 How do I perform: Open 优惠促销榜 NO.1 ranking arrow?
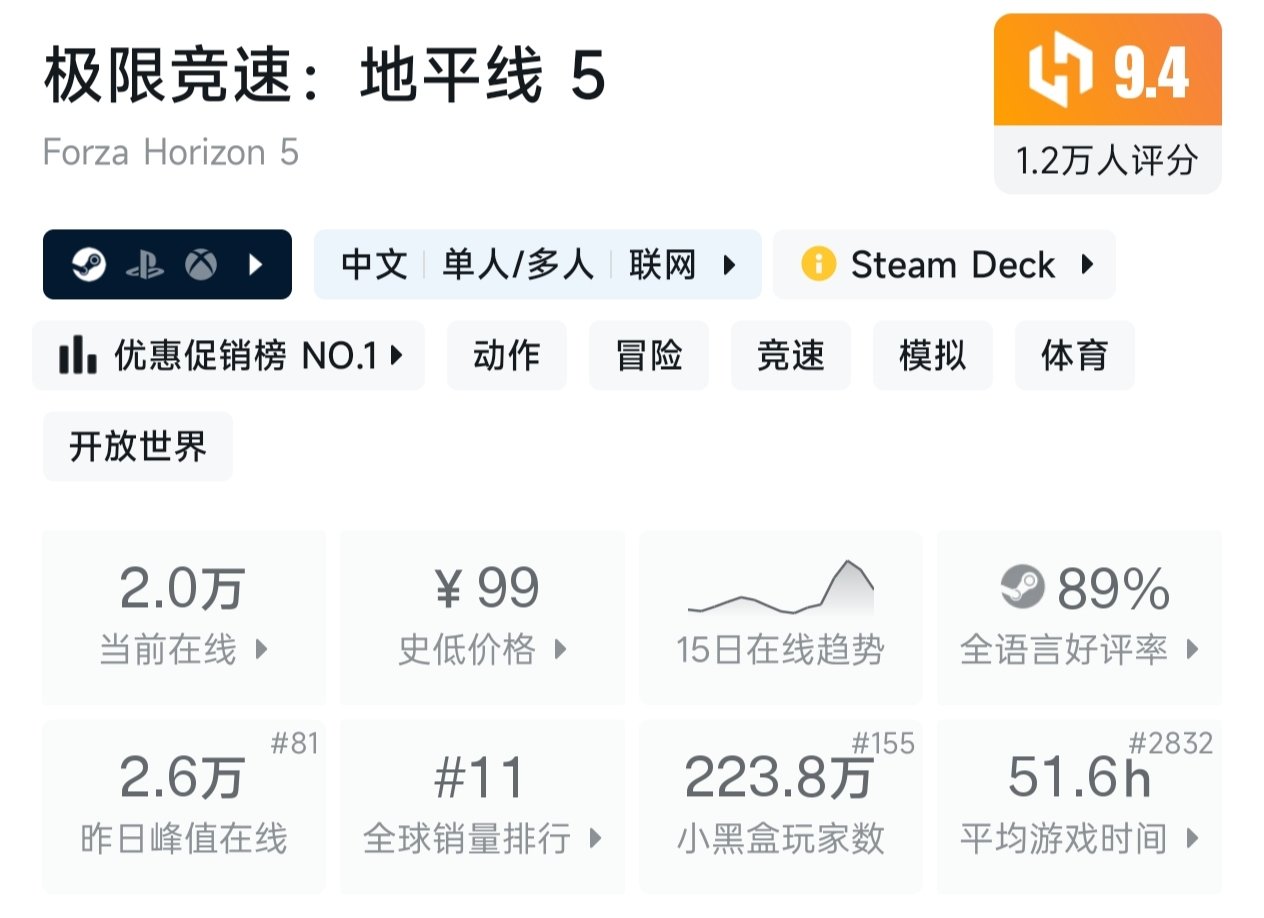(x=397, y=355)
